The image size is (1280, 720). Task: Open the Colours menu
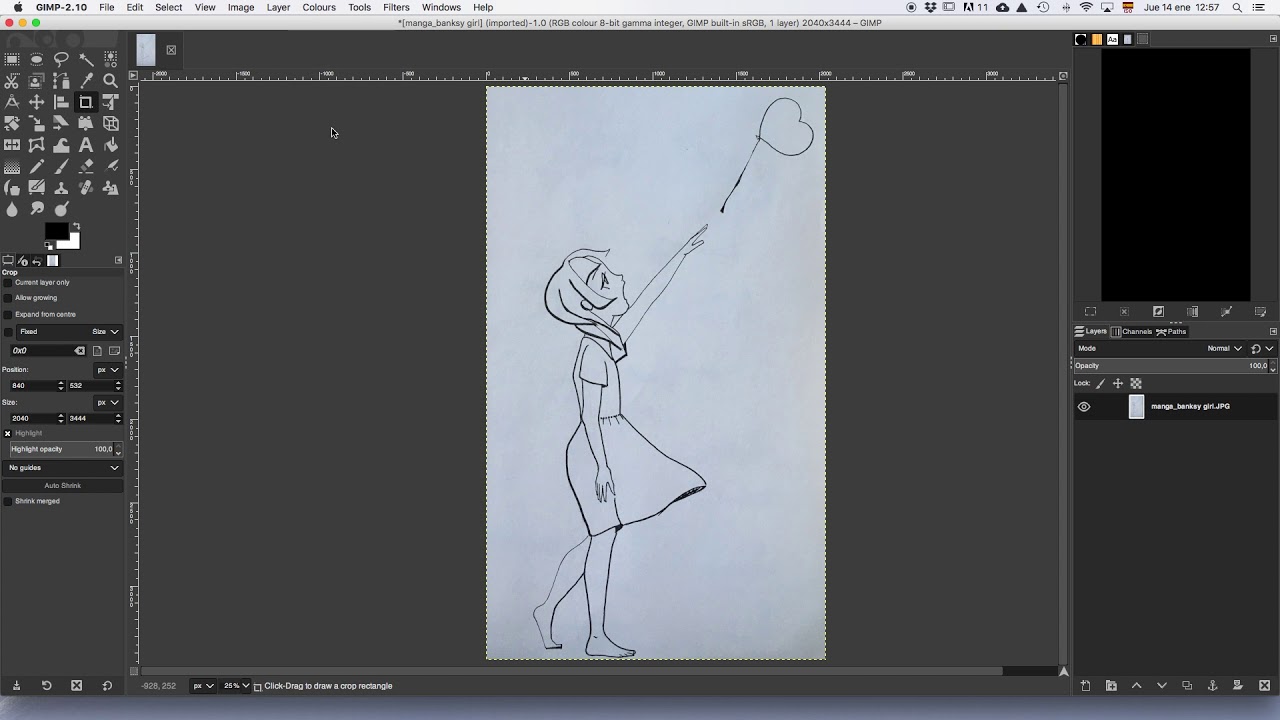click(319, 7)
